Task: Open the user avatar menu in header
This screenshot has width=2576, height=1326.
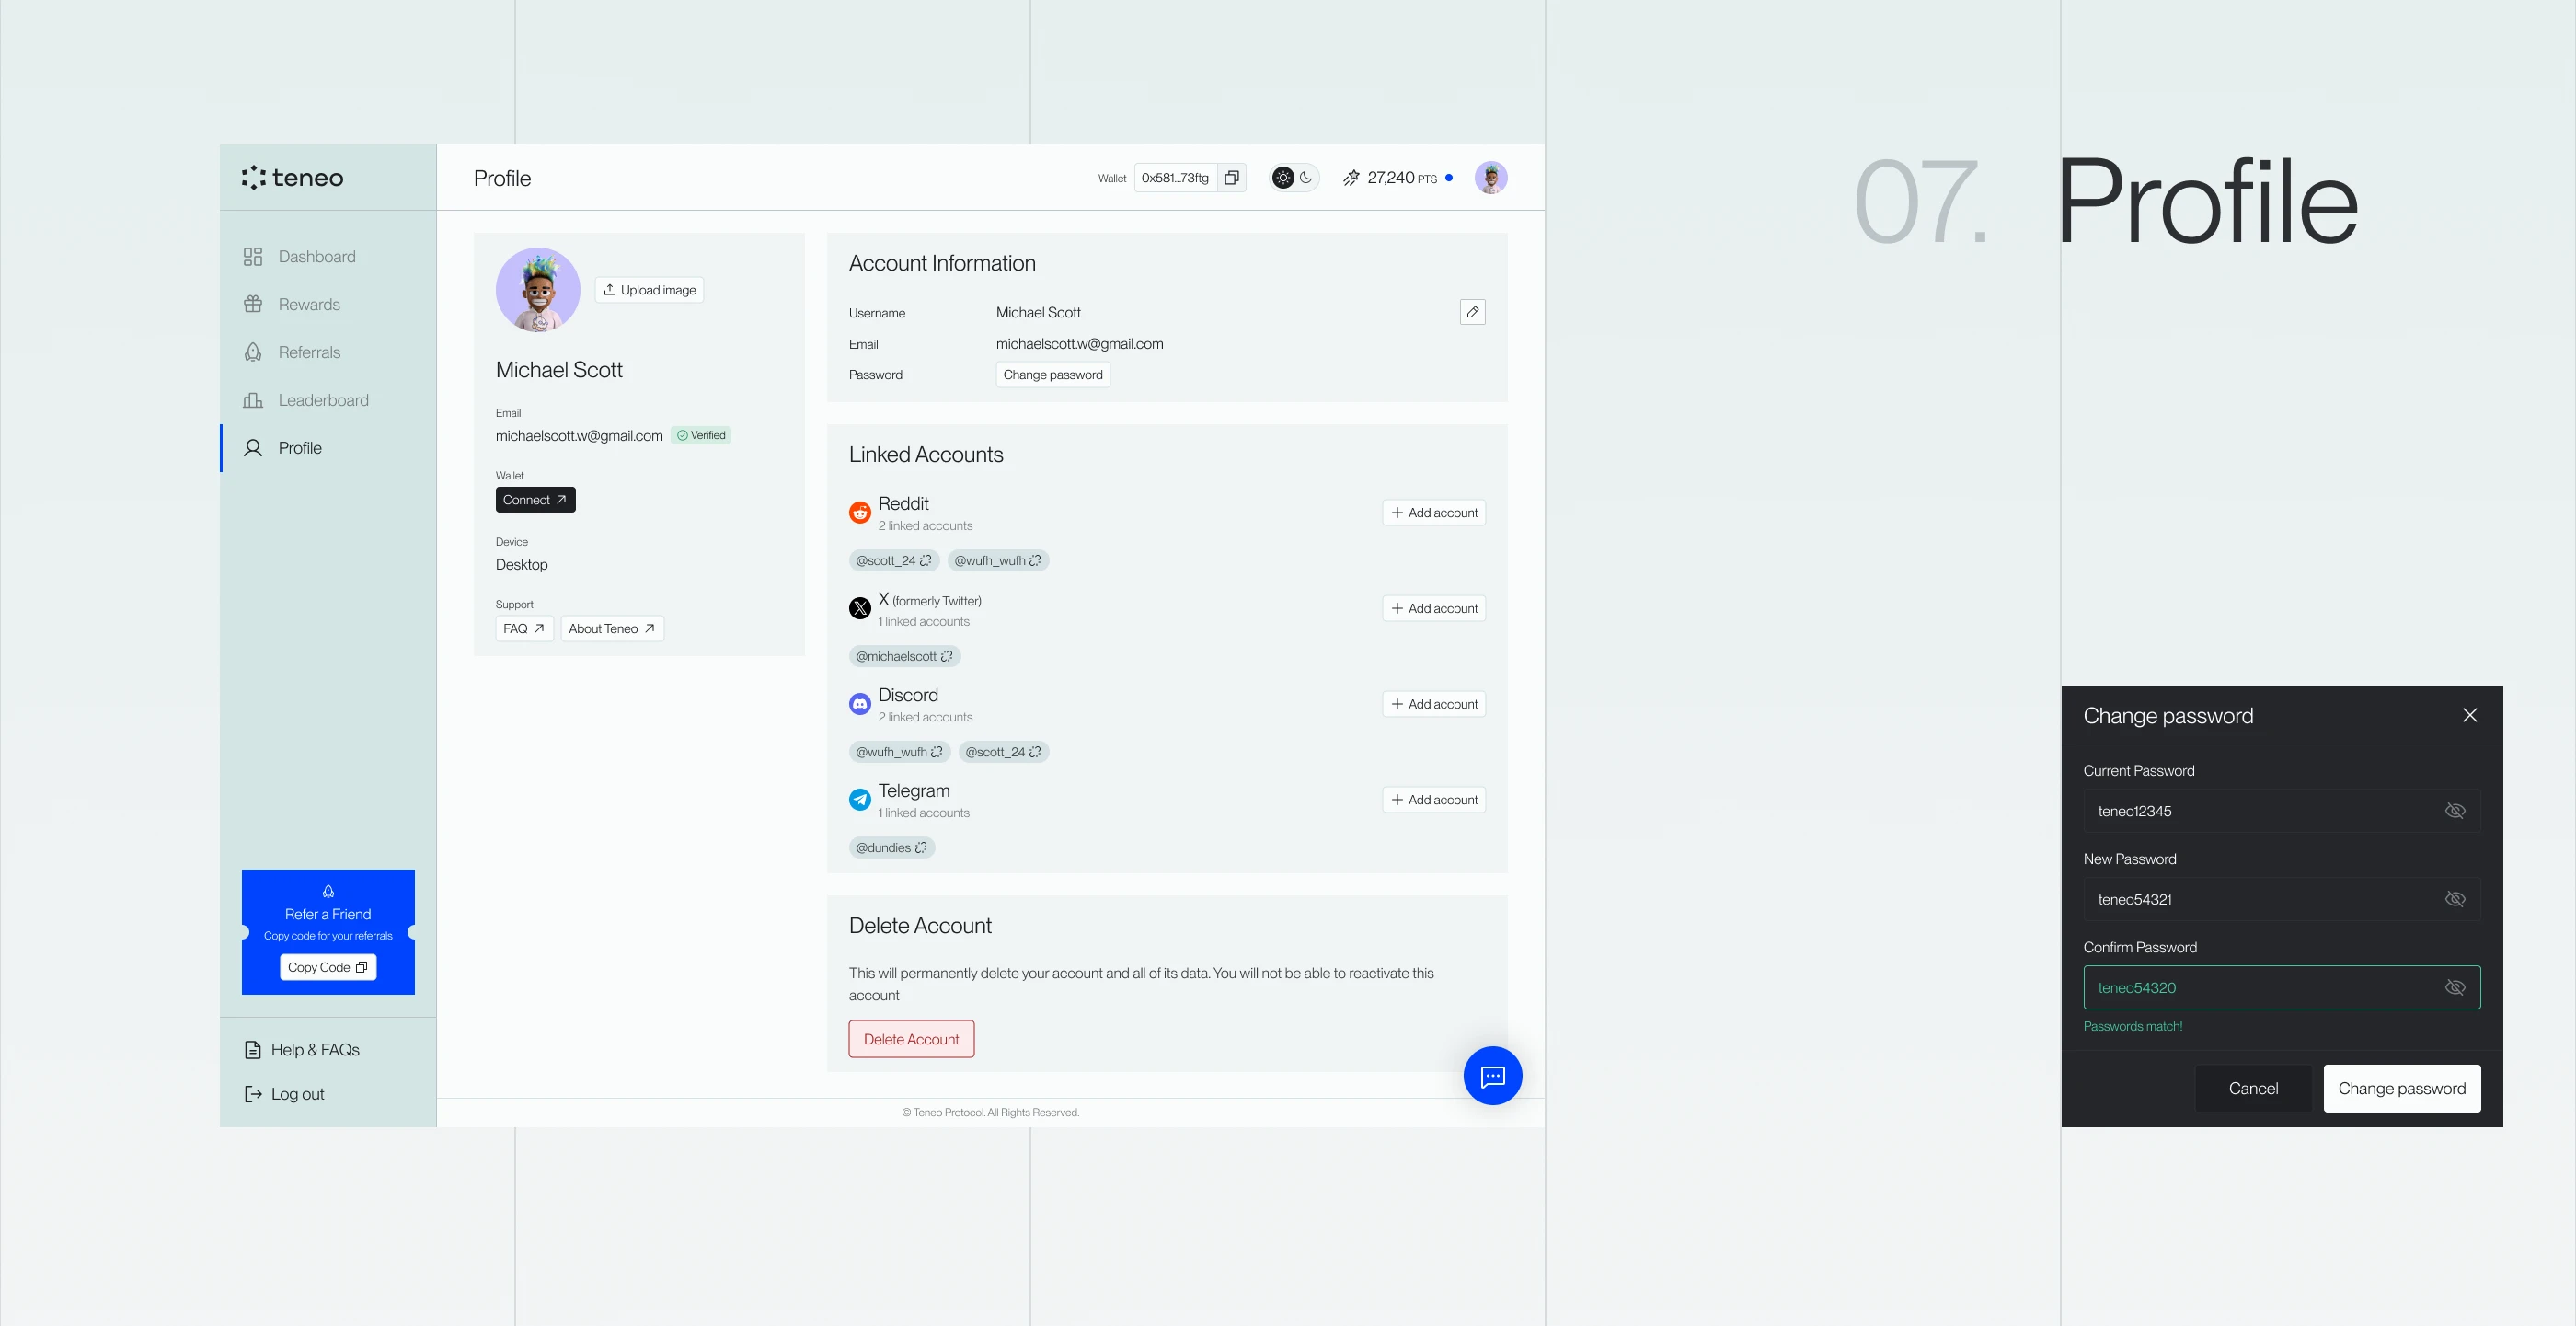Action: click(x=1490, y=178)
